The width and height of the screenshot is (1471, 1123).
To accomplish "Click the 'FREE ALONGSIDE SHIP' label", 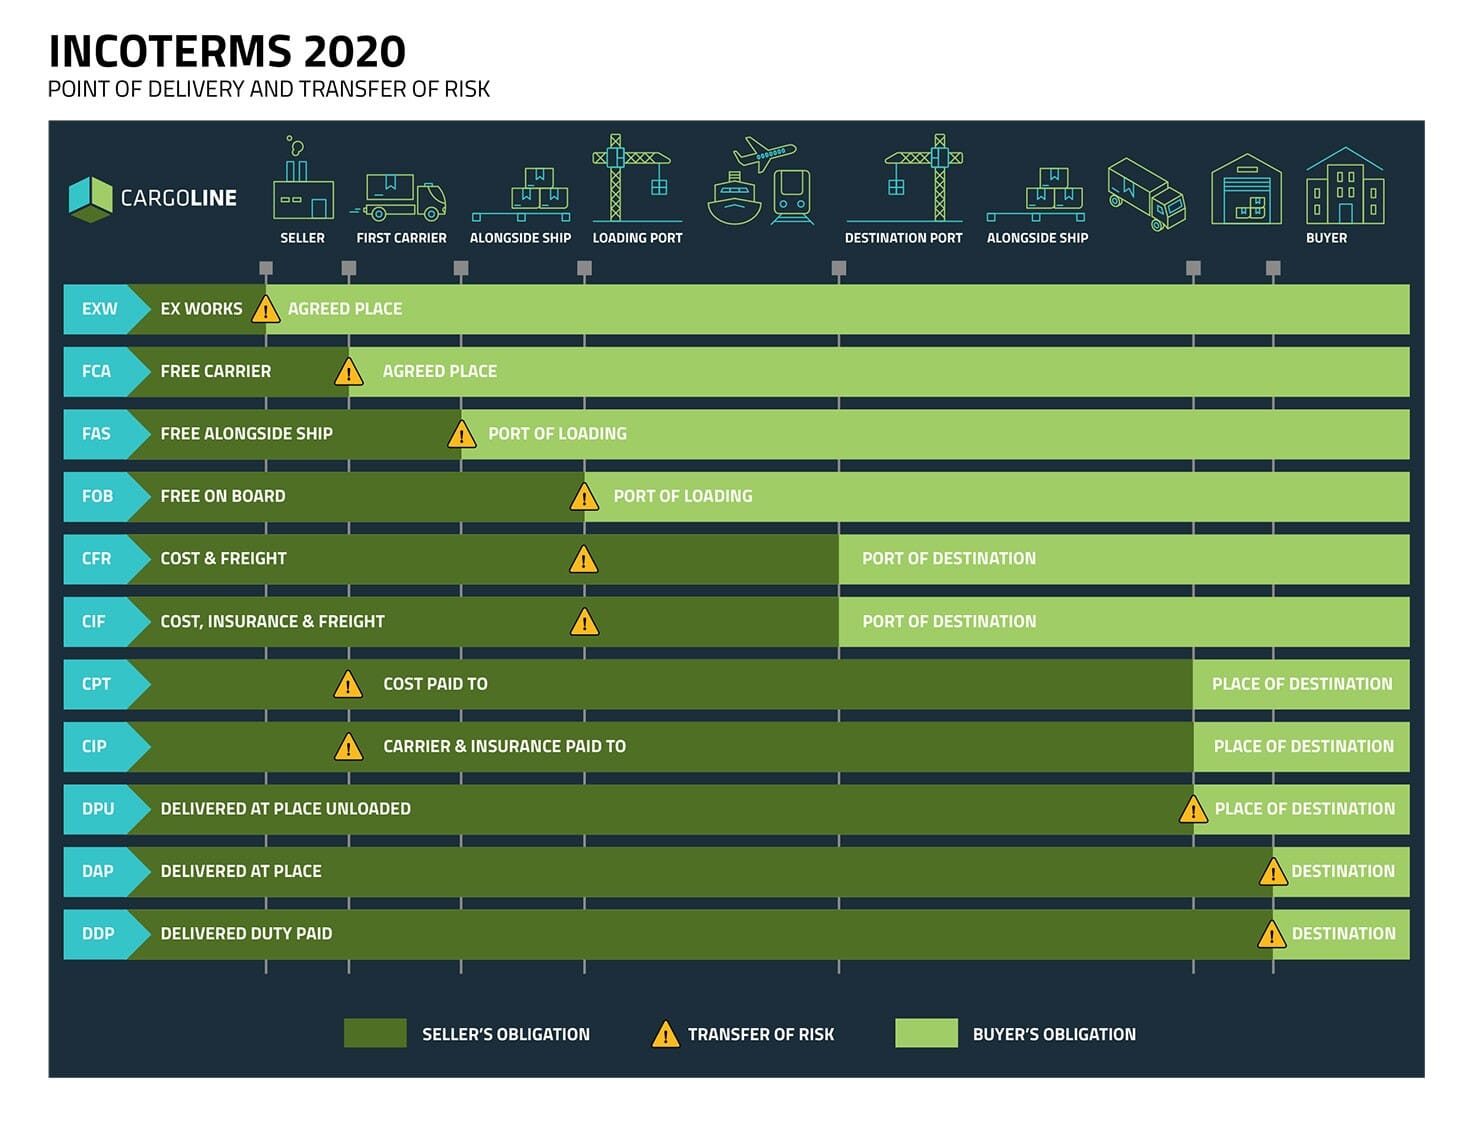I will [x=246, y=434].
